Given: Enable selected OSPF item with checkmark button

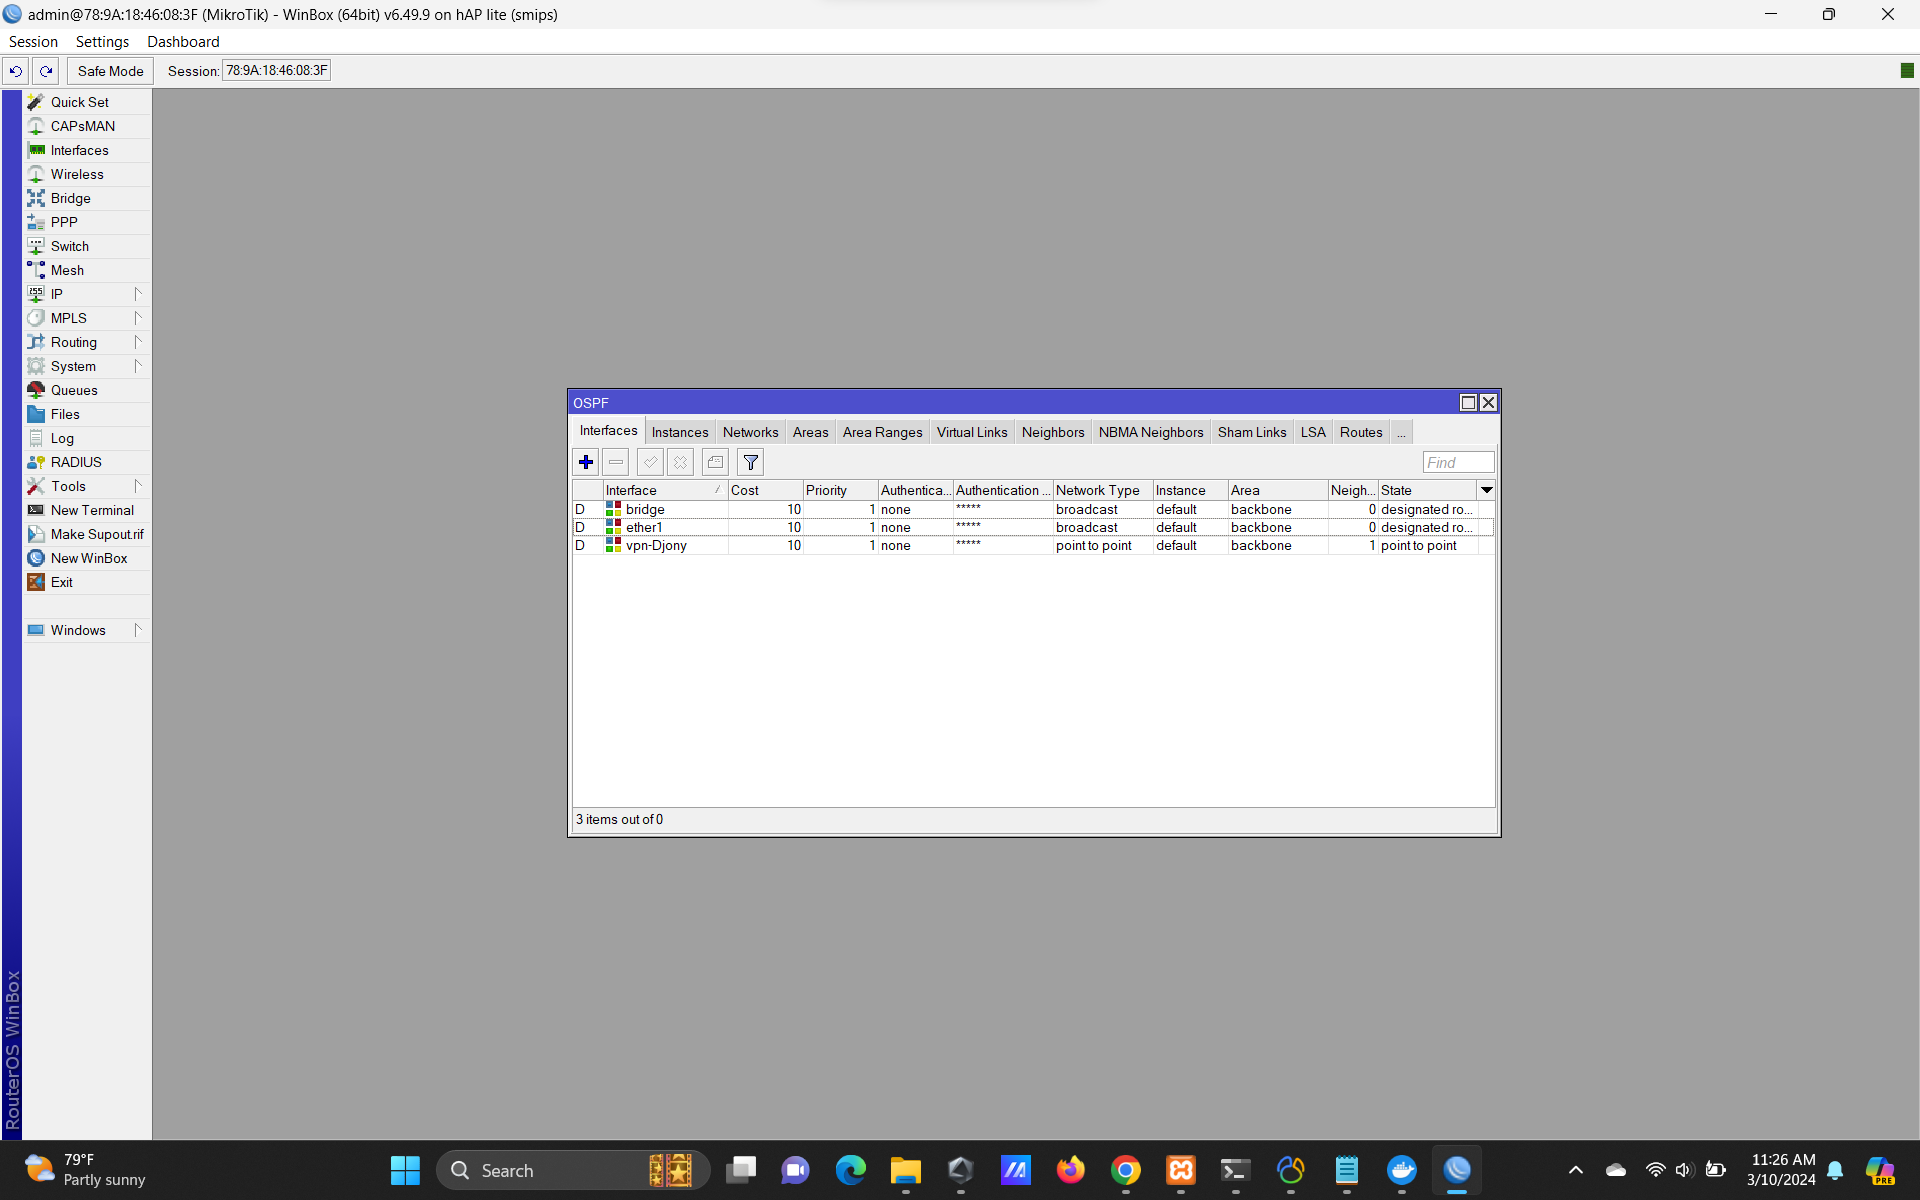Looking at the screenshot, I should click(650, 462).
